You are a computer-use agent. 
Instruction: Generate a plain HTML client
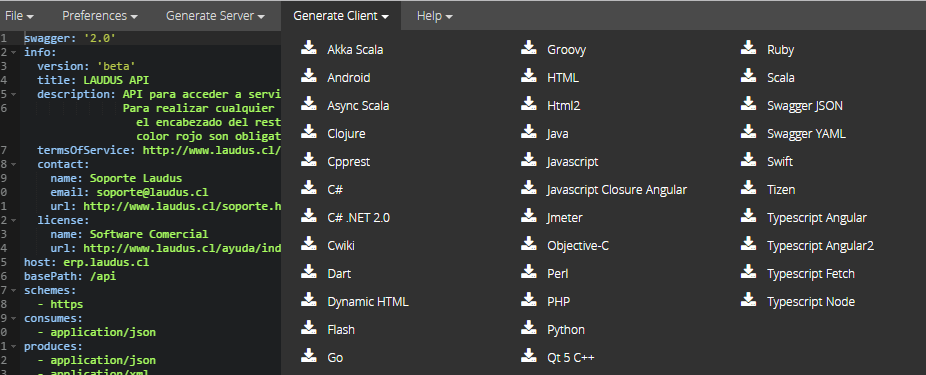pos(563,77)
